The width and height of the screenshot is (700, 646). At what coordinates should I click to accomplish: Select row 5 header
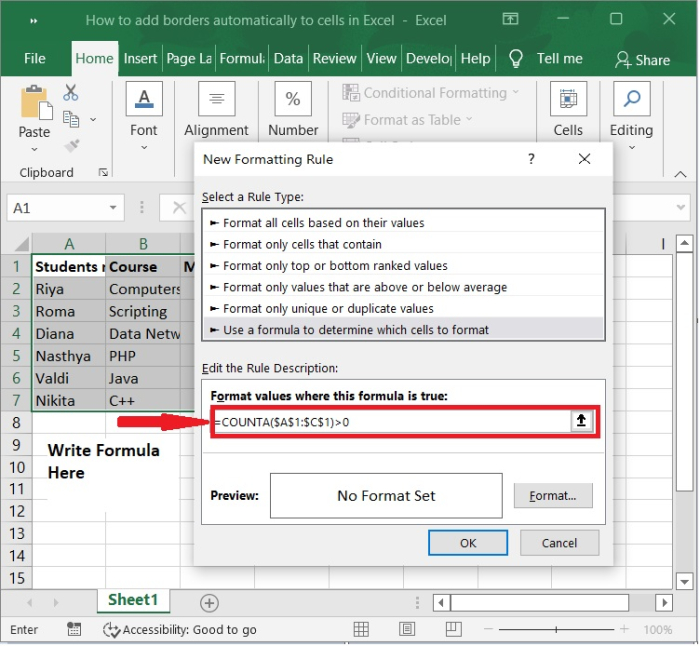[16, 356]
